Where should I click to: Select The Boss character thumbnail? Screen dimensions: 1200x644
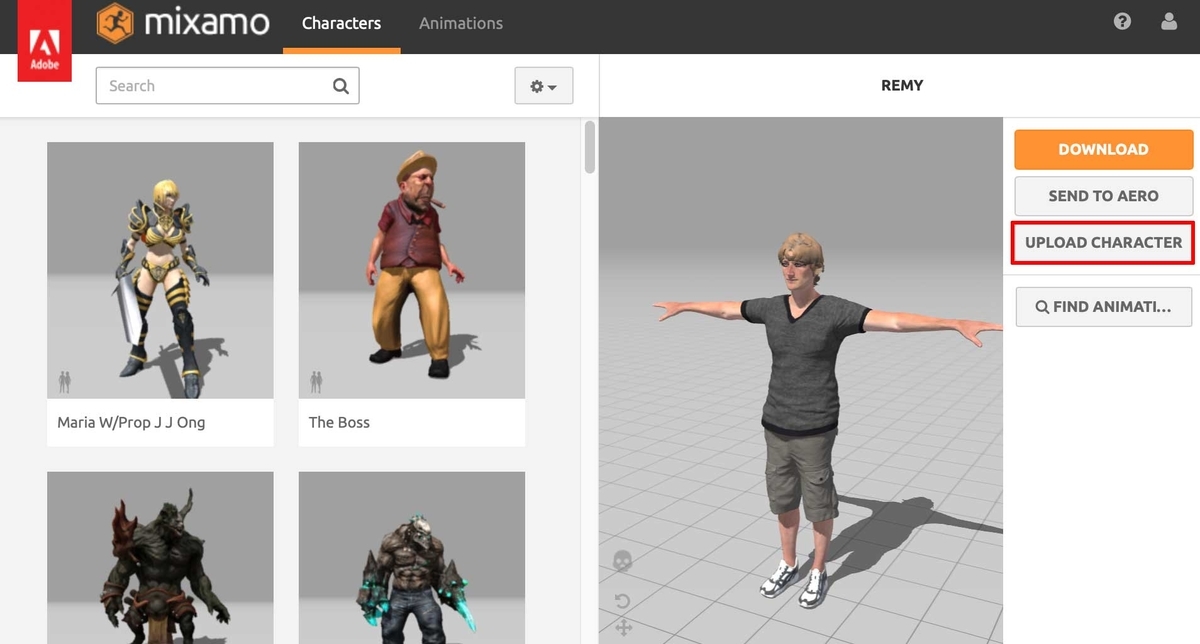pyautogui.click(x=412, y=270)
